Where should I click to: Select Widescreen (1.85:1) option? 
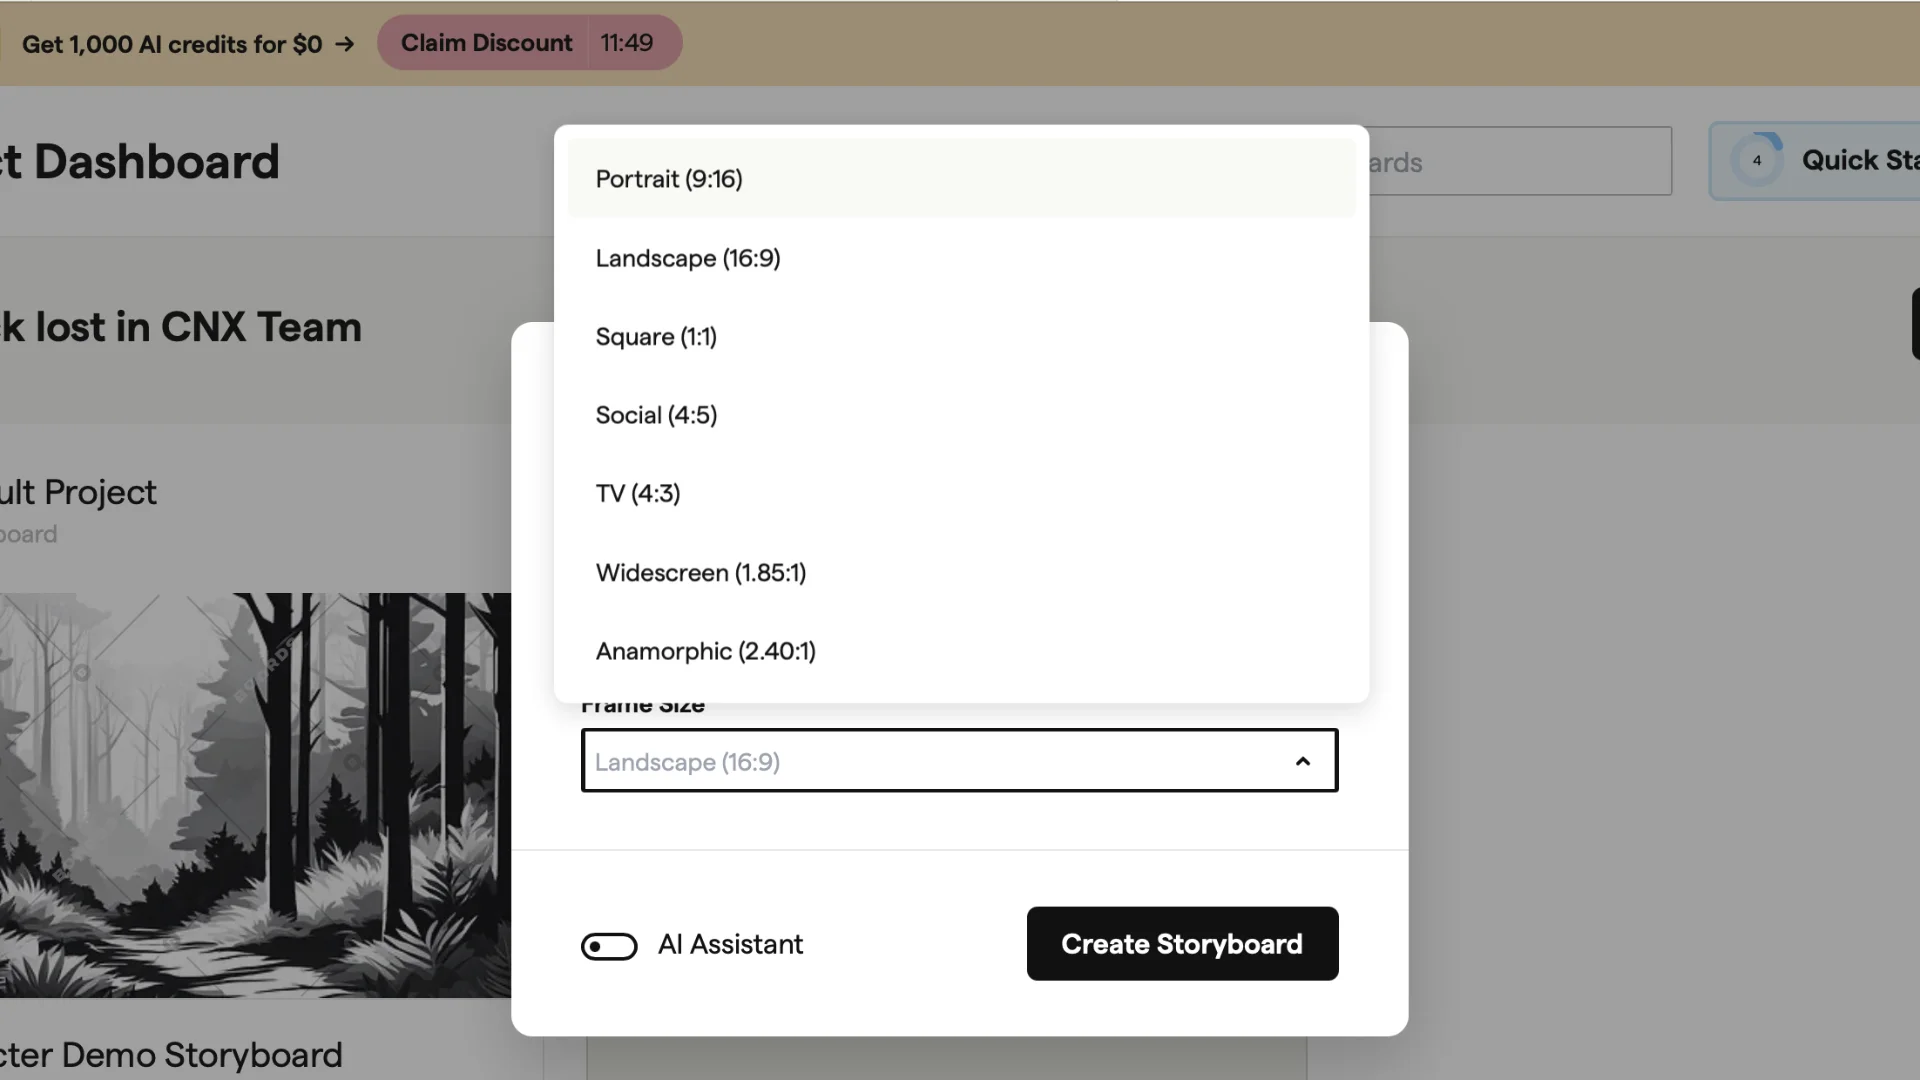click(700, 573)
